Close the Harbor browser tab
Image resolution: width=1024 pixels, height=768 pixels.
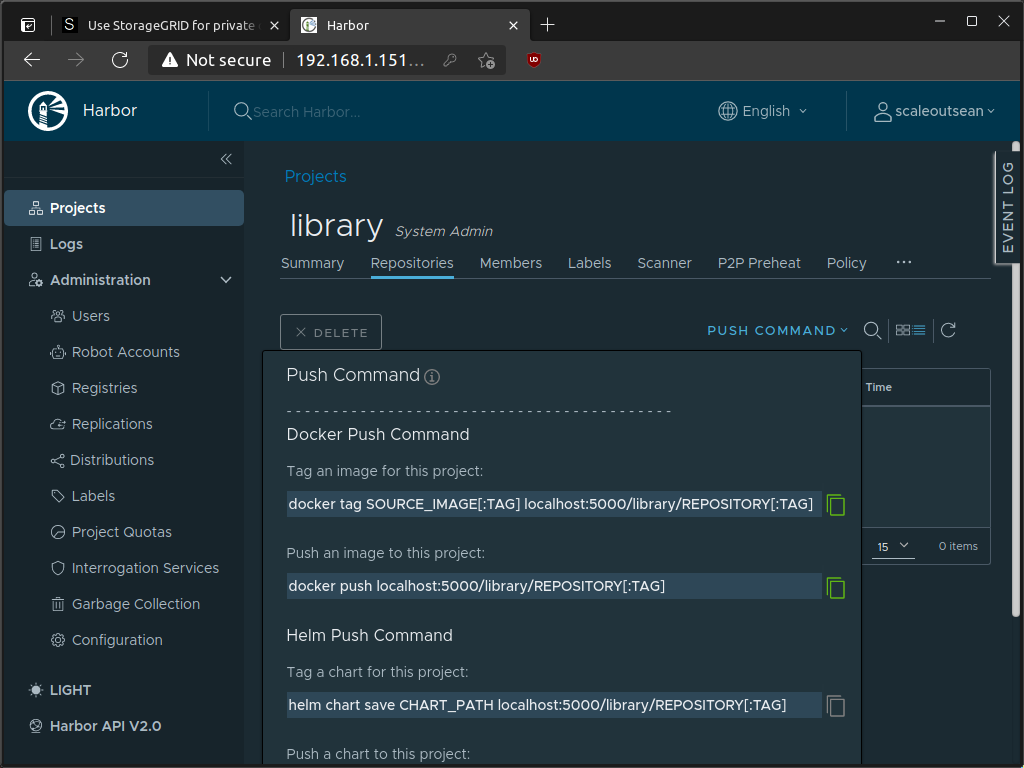coord(513,25)
